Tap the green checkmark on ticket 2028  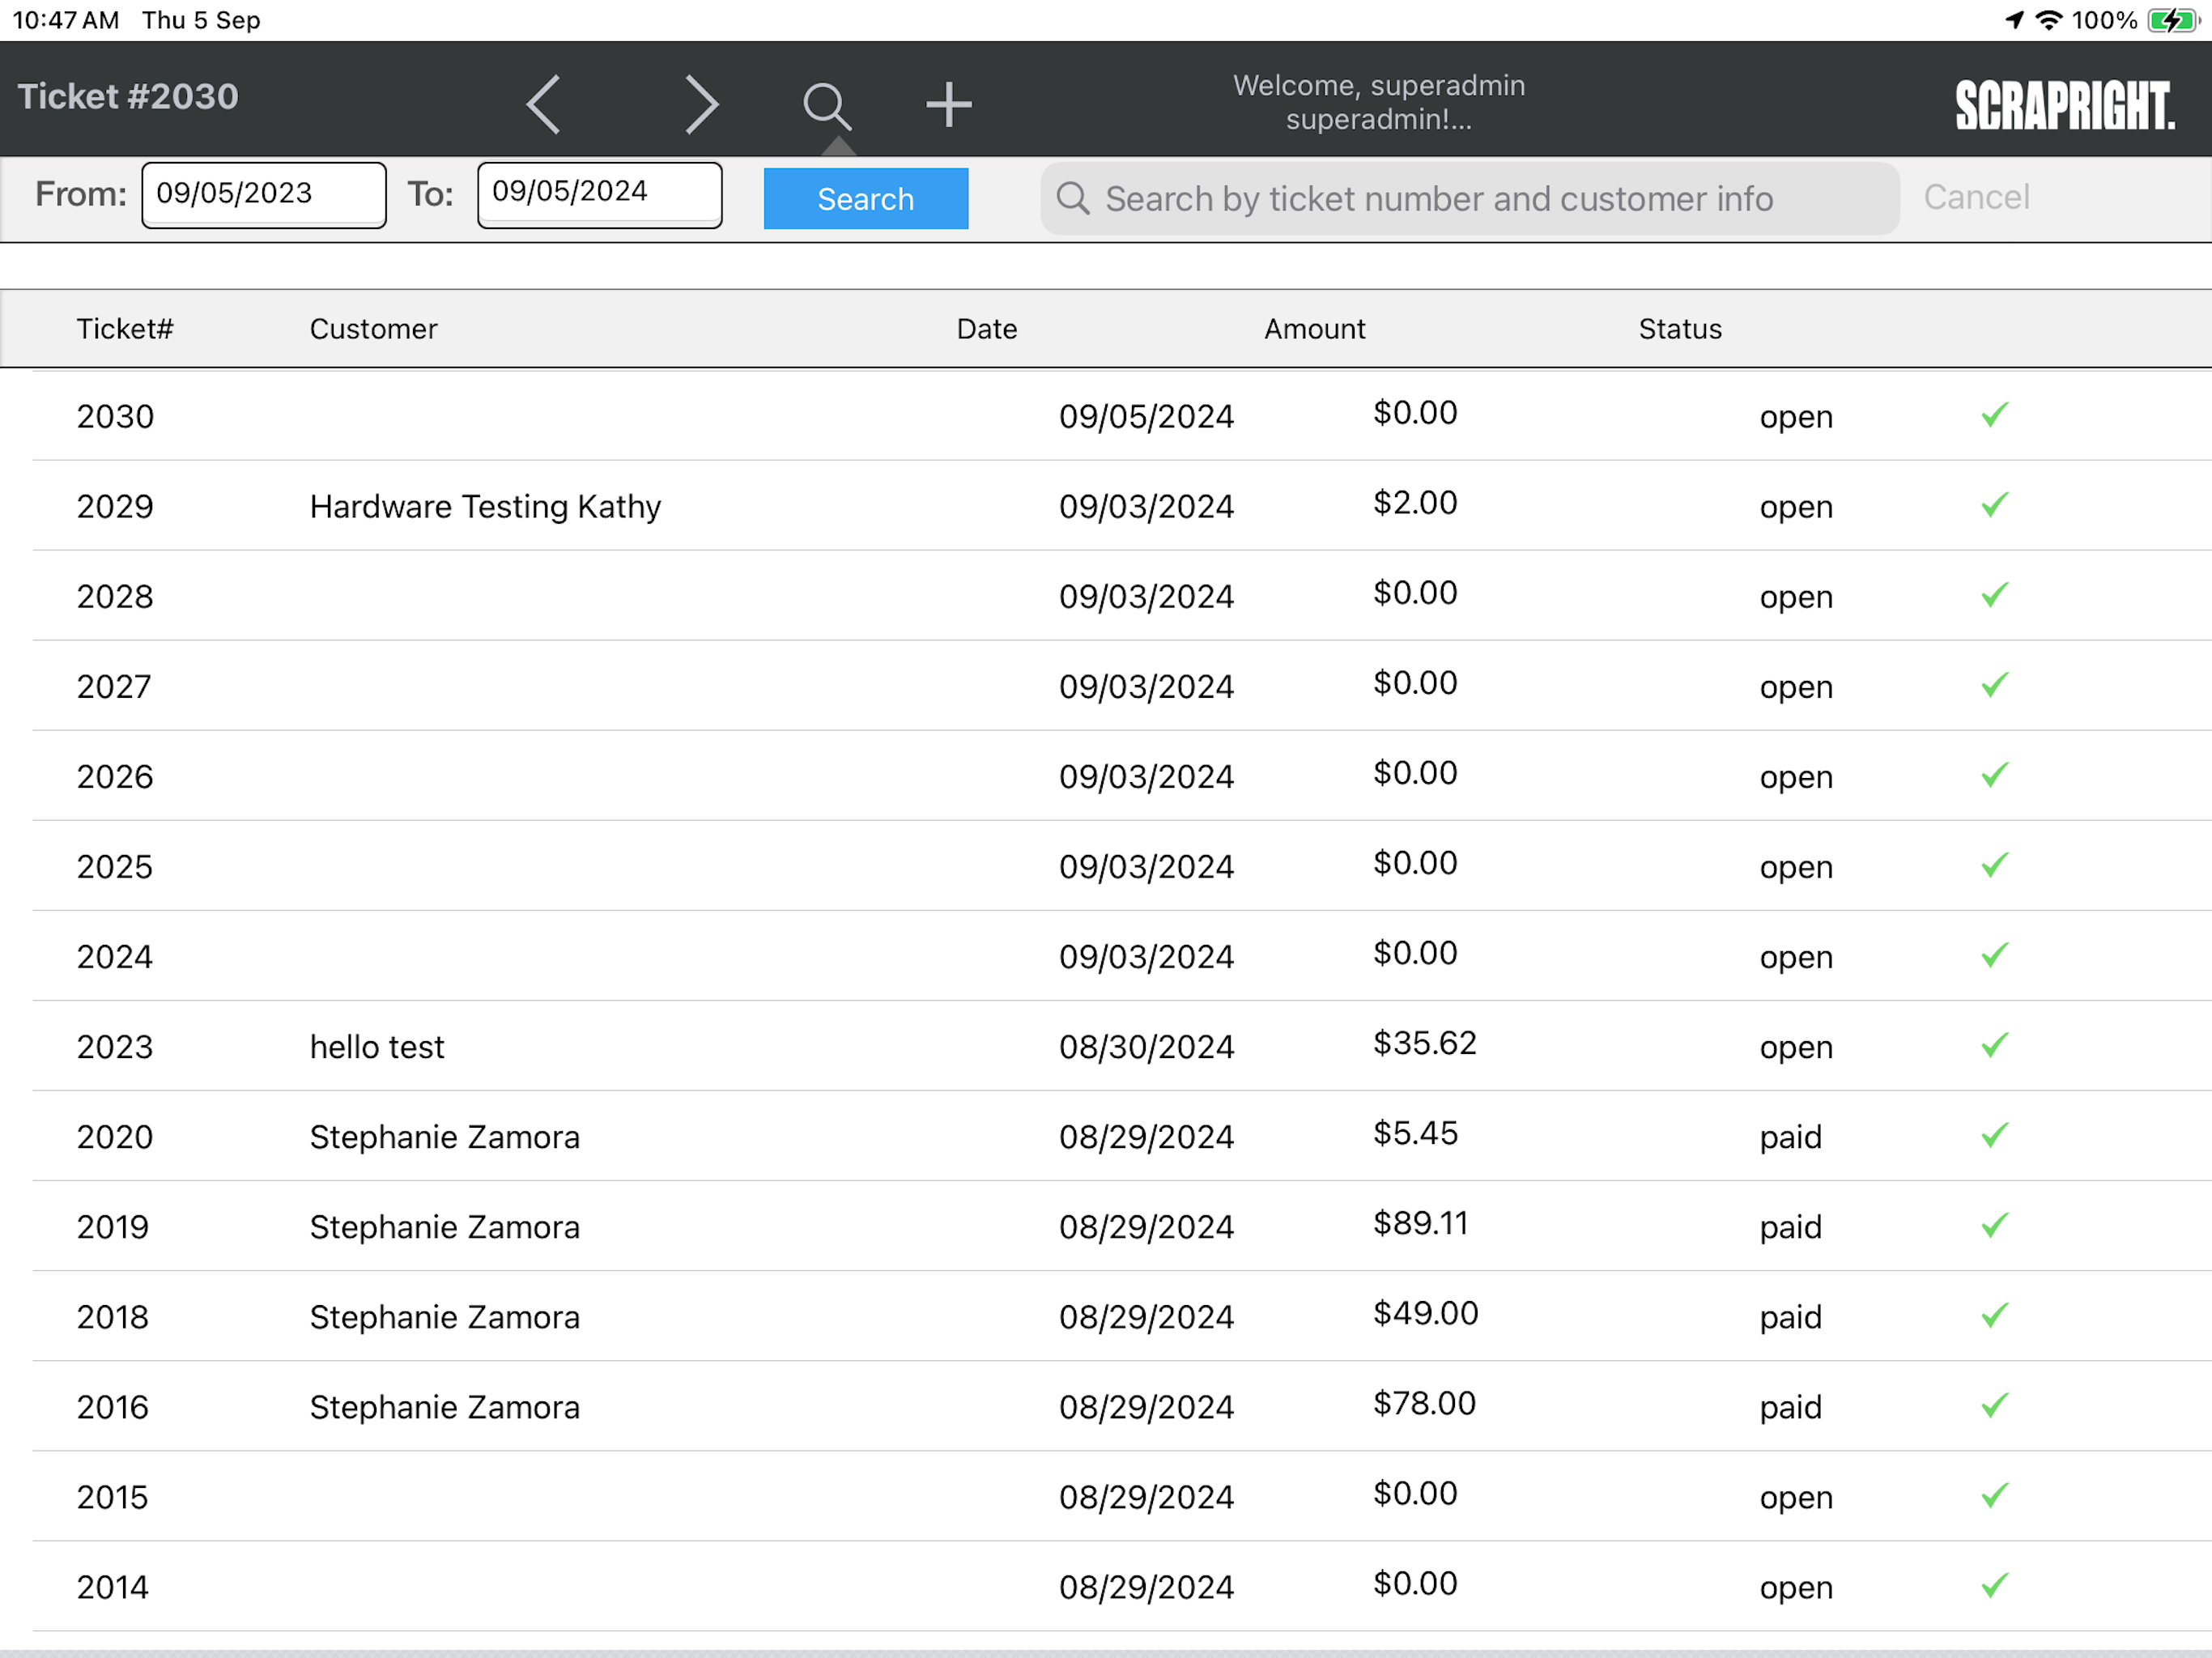pyautogui.click(x=1994, y=594)
